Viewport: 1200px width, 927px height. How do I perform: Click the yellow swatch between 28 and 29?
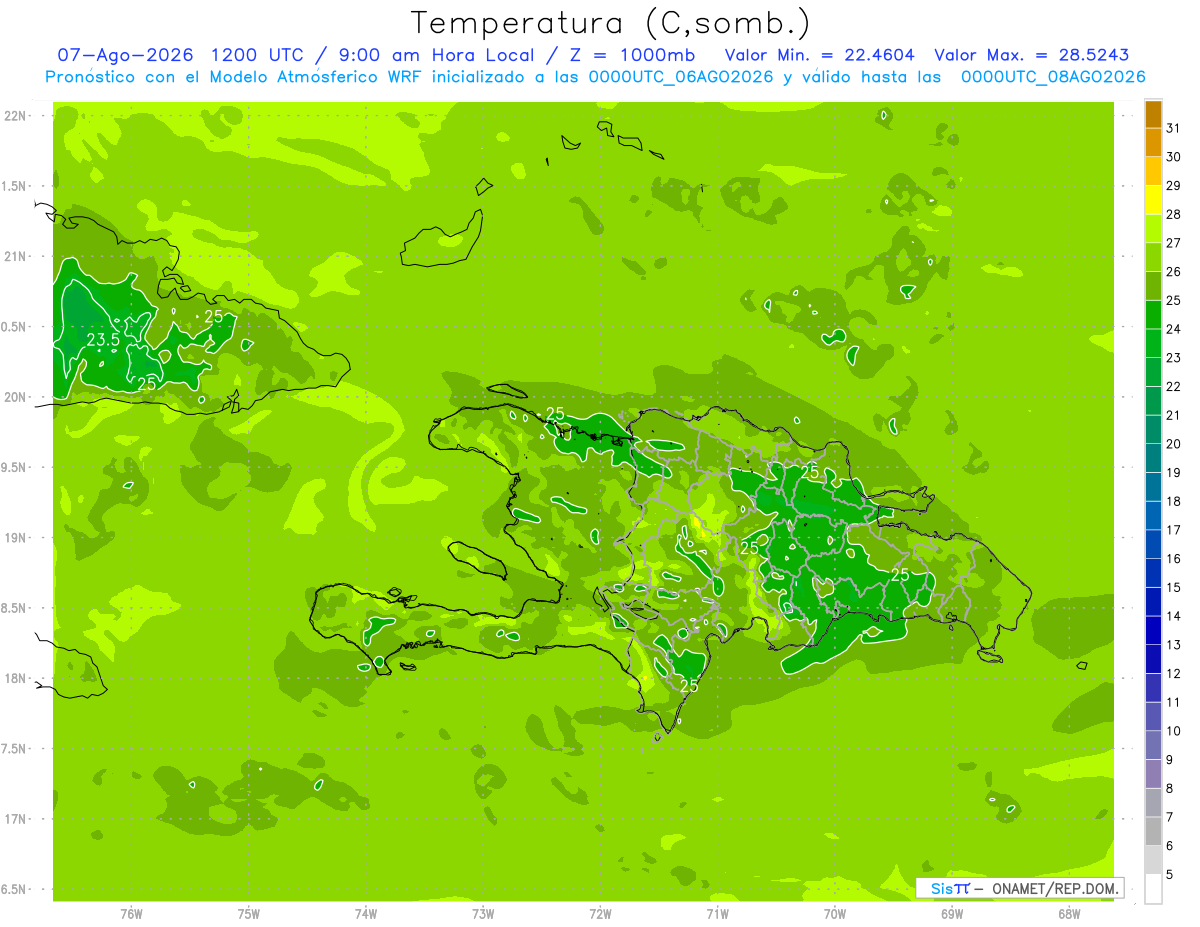pos(1153,200)
